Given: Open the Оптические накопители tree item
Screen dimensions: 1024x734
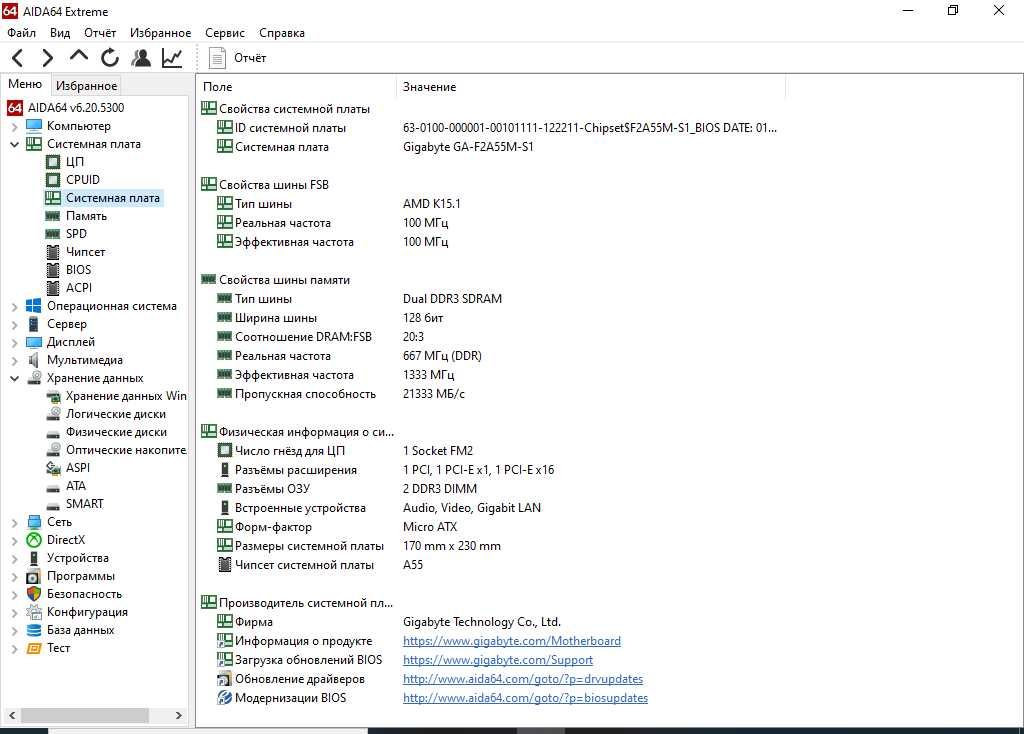Looking at the screenshot, I should pos(125,450).
